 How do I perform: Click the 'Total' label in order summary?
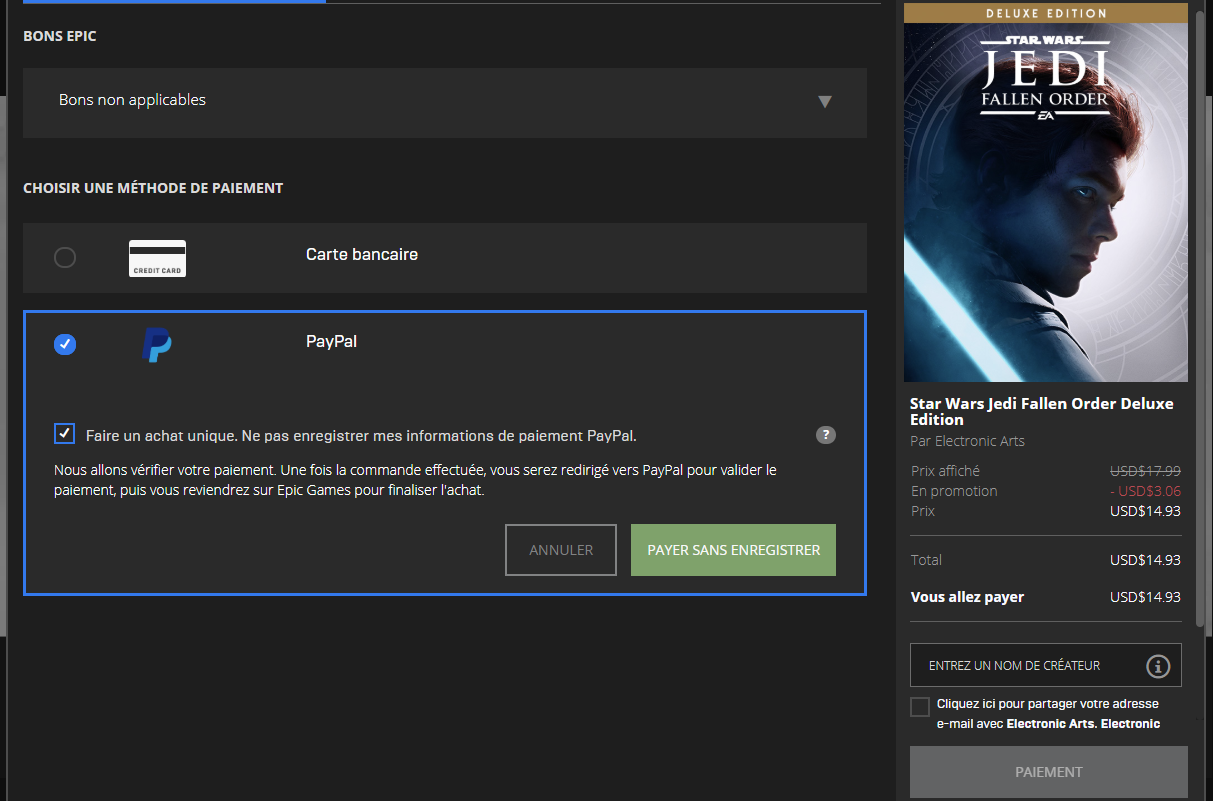(926, 560)
